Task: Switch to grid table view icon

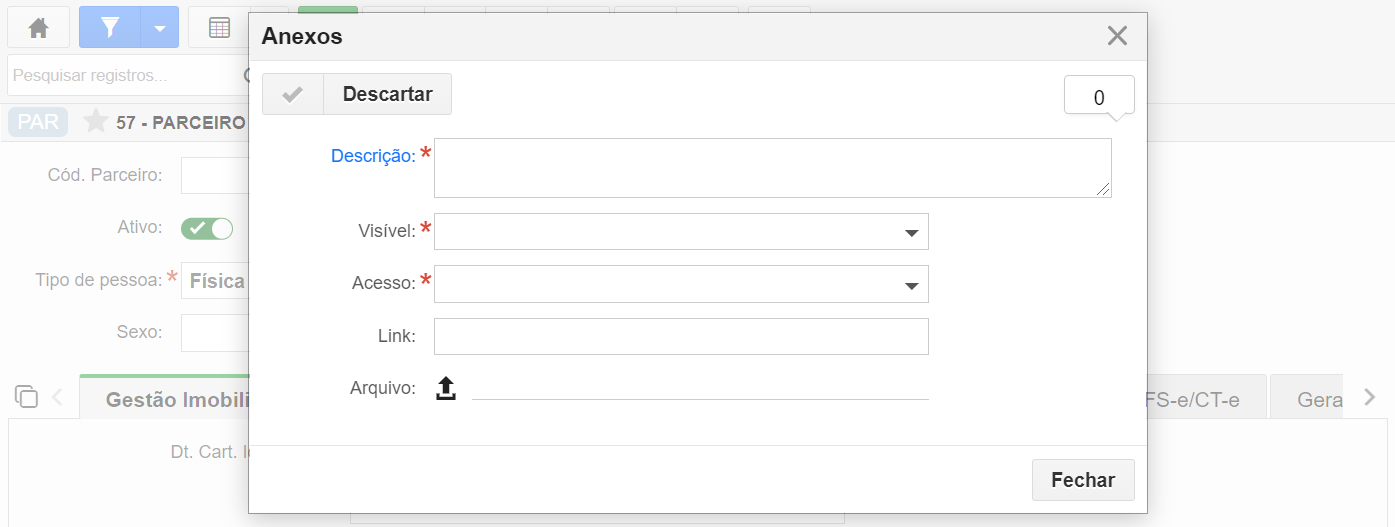Action: (x=219, y=27)
